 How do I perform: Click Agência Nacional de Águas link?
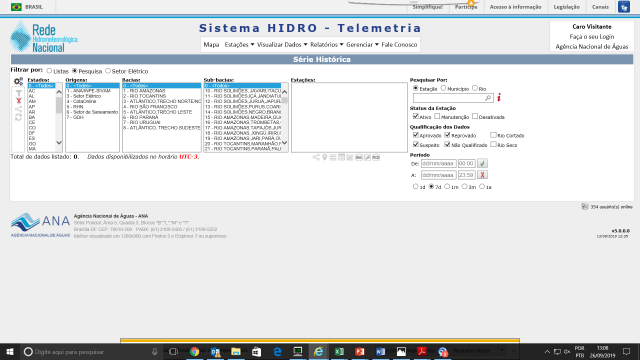(591, 47)
